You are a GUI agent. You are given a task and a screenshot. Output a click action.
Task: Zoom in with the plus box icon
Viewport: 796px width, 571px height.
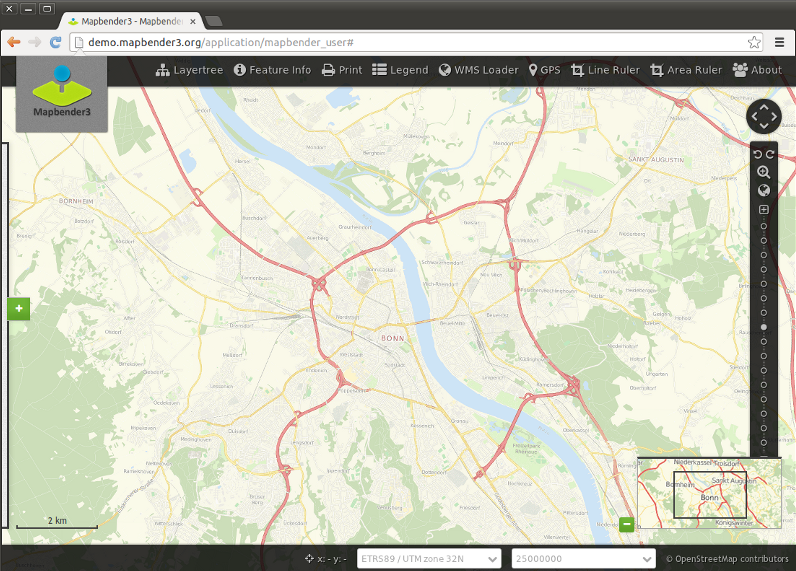tap(764, 209)
